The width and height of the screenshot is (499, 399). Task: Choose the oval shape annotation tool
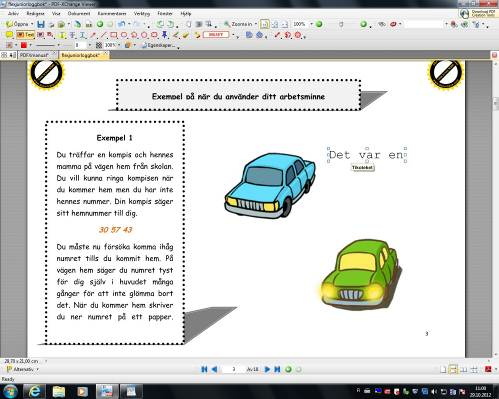coord(124,35)
